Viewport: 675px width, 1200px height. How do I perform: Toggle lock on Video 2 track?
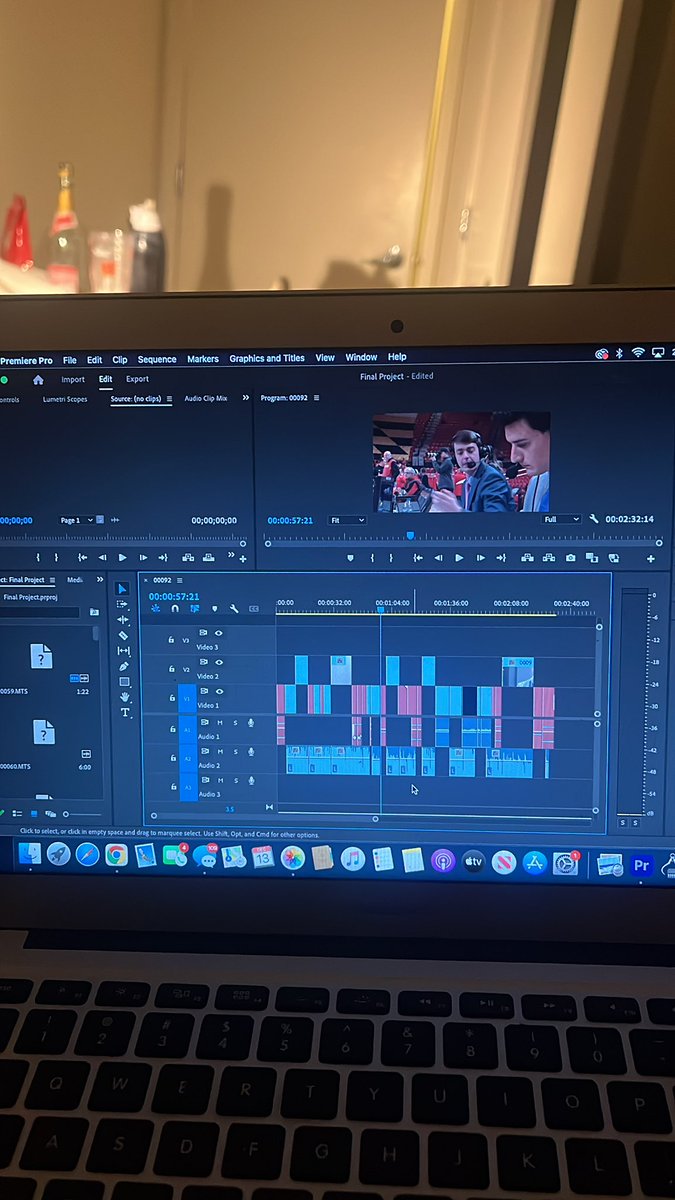tap(171, 668)
